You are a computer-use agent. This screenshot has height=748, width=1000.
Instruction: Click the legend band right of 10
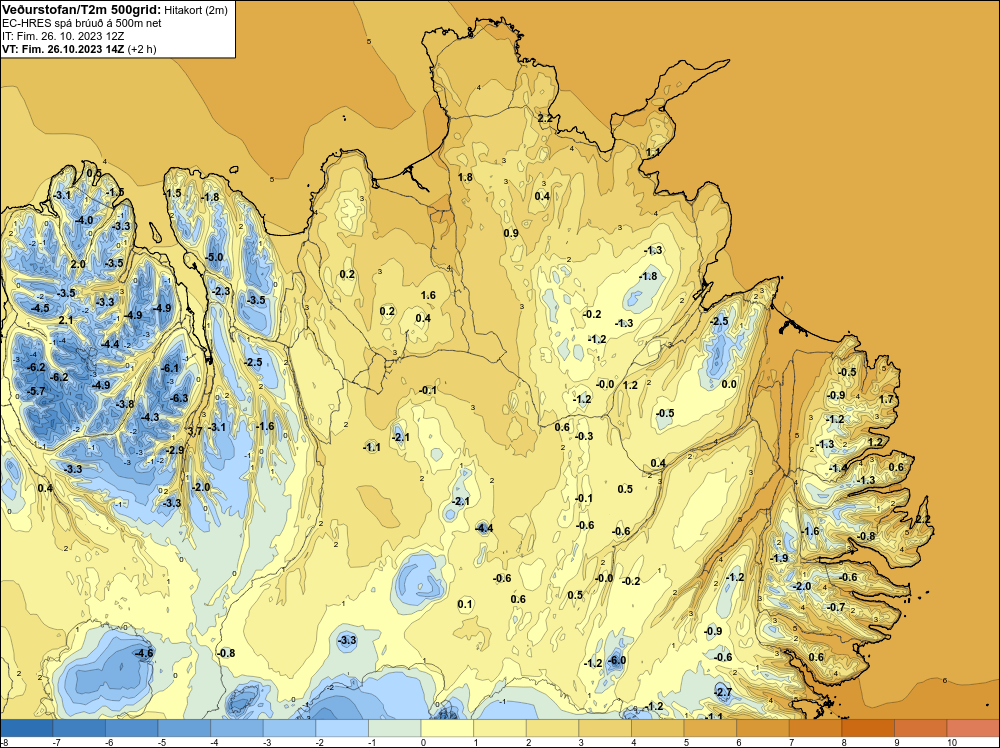[973, 728]
